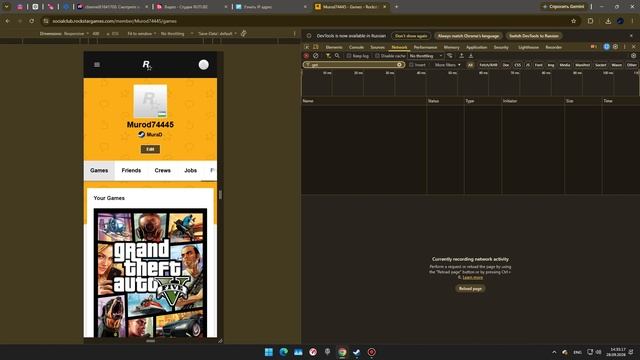
Task: Open the DevTools AI assistance icon
Action: (607, 47)
